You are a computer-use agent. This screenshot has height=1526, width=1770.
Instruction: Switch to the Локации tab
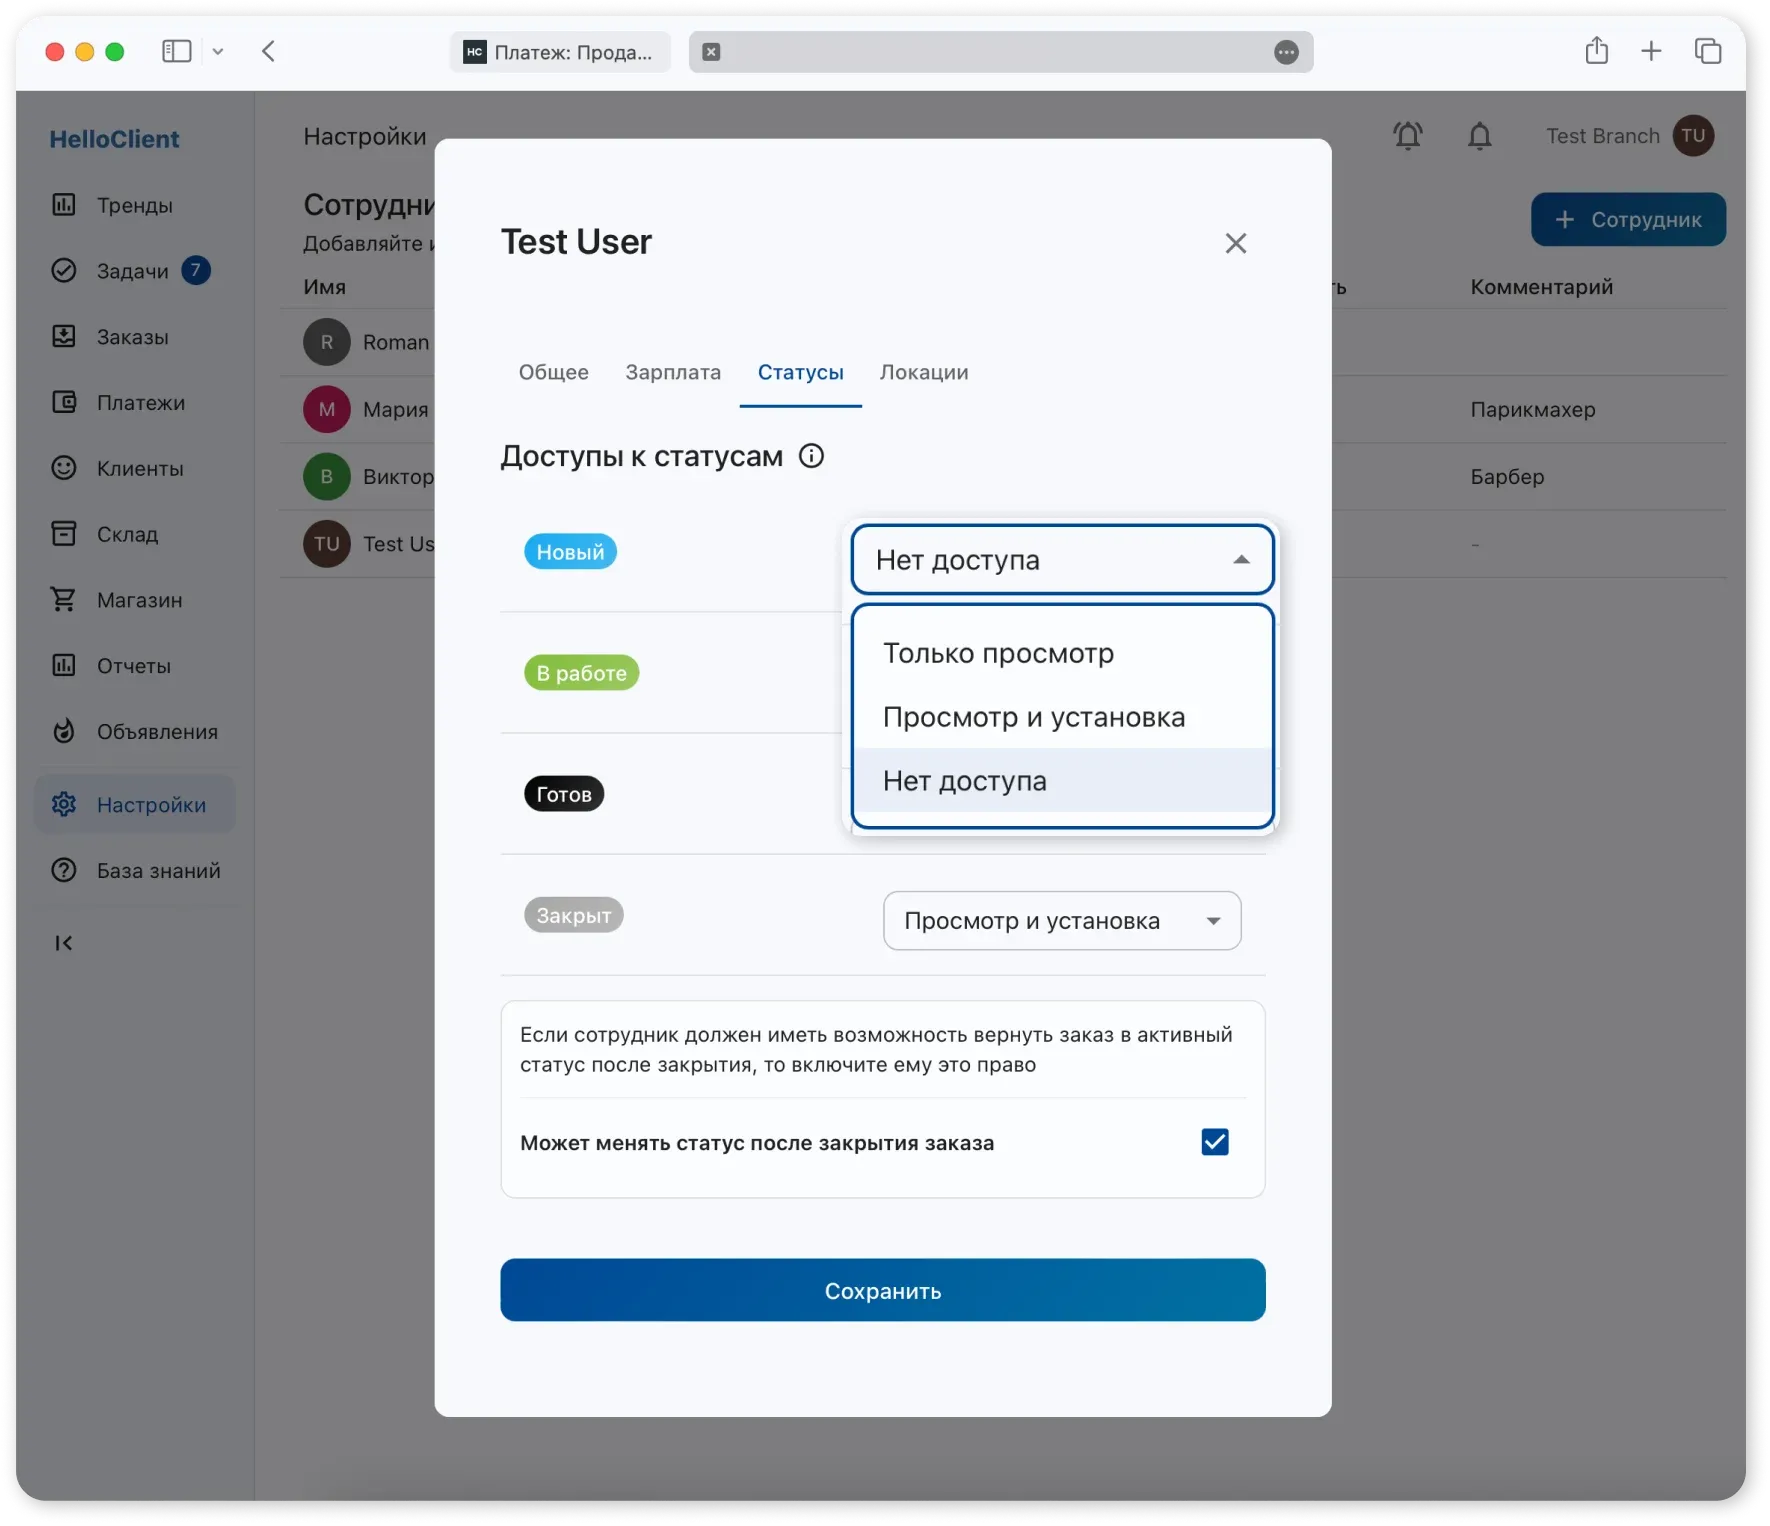923,372
